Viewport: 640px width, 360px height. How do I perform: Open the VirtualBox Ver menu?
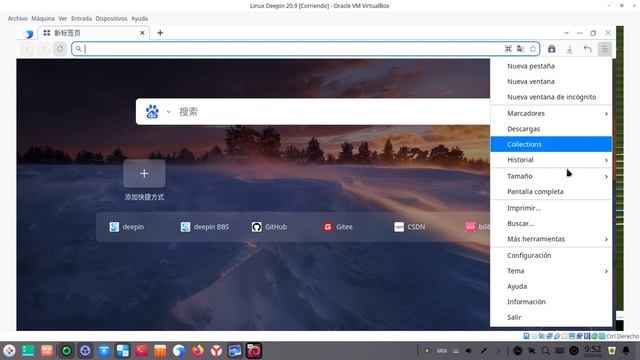(63, 18)
